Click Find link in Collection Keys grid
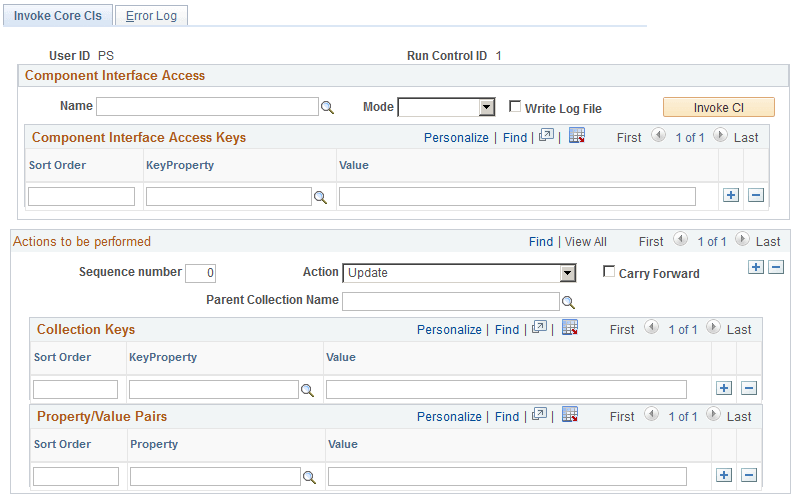Screen dimensions: 800x503 coord(507,329)
